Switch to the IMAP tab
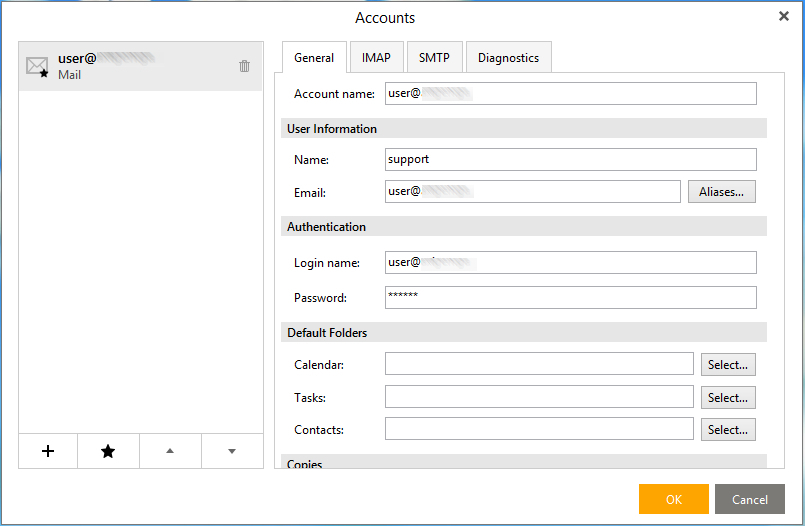Image resolution: width=805 pixels, height=526 pixels. point(376,58)
